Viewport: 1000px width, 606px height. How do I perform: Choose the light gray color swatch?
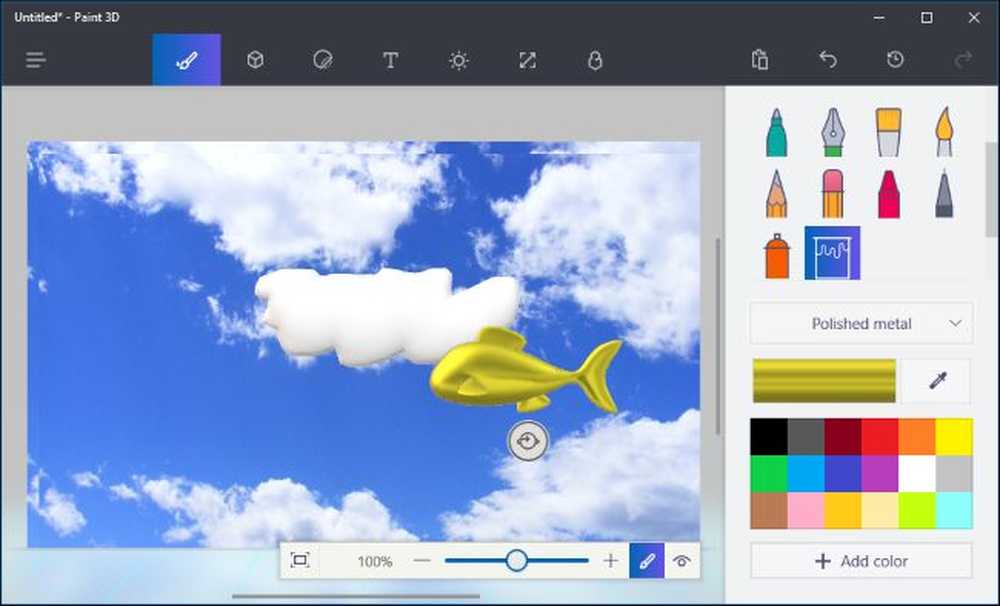[x=954, y=474]
